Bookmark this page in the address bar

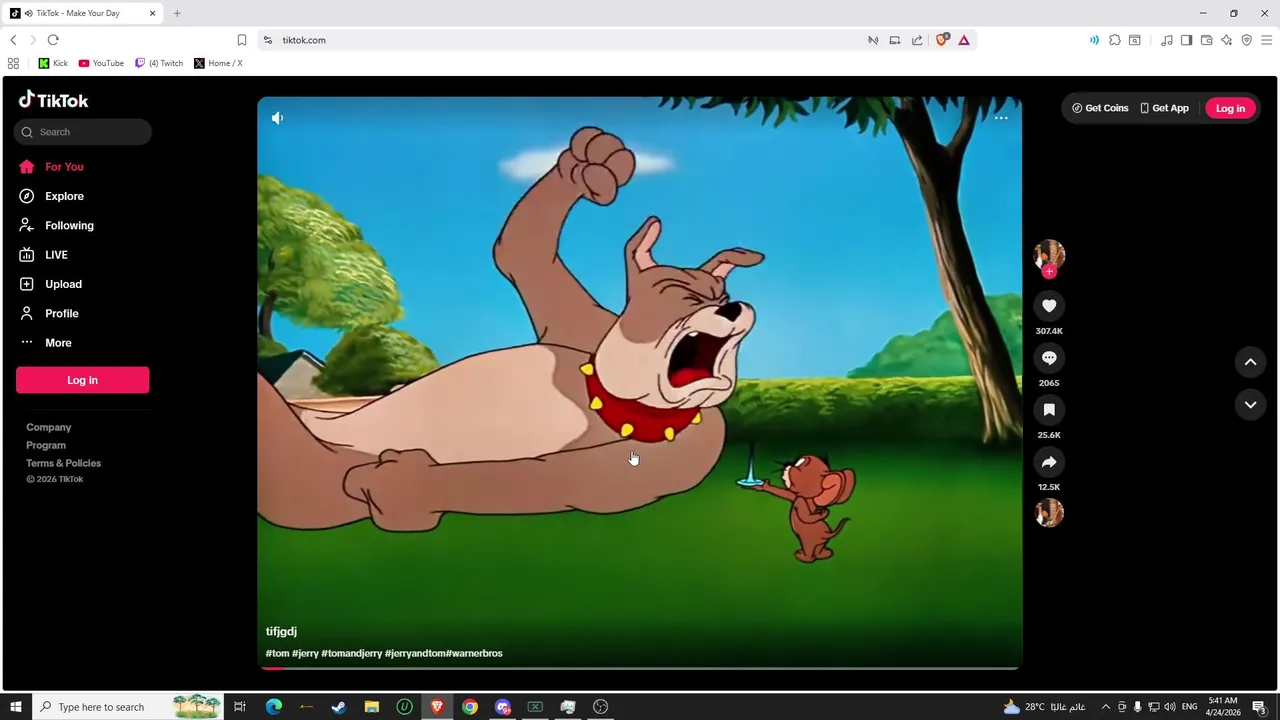(x=242, y=40)
